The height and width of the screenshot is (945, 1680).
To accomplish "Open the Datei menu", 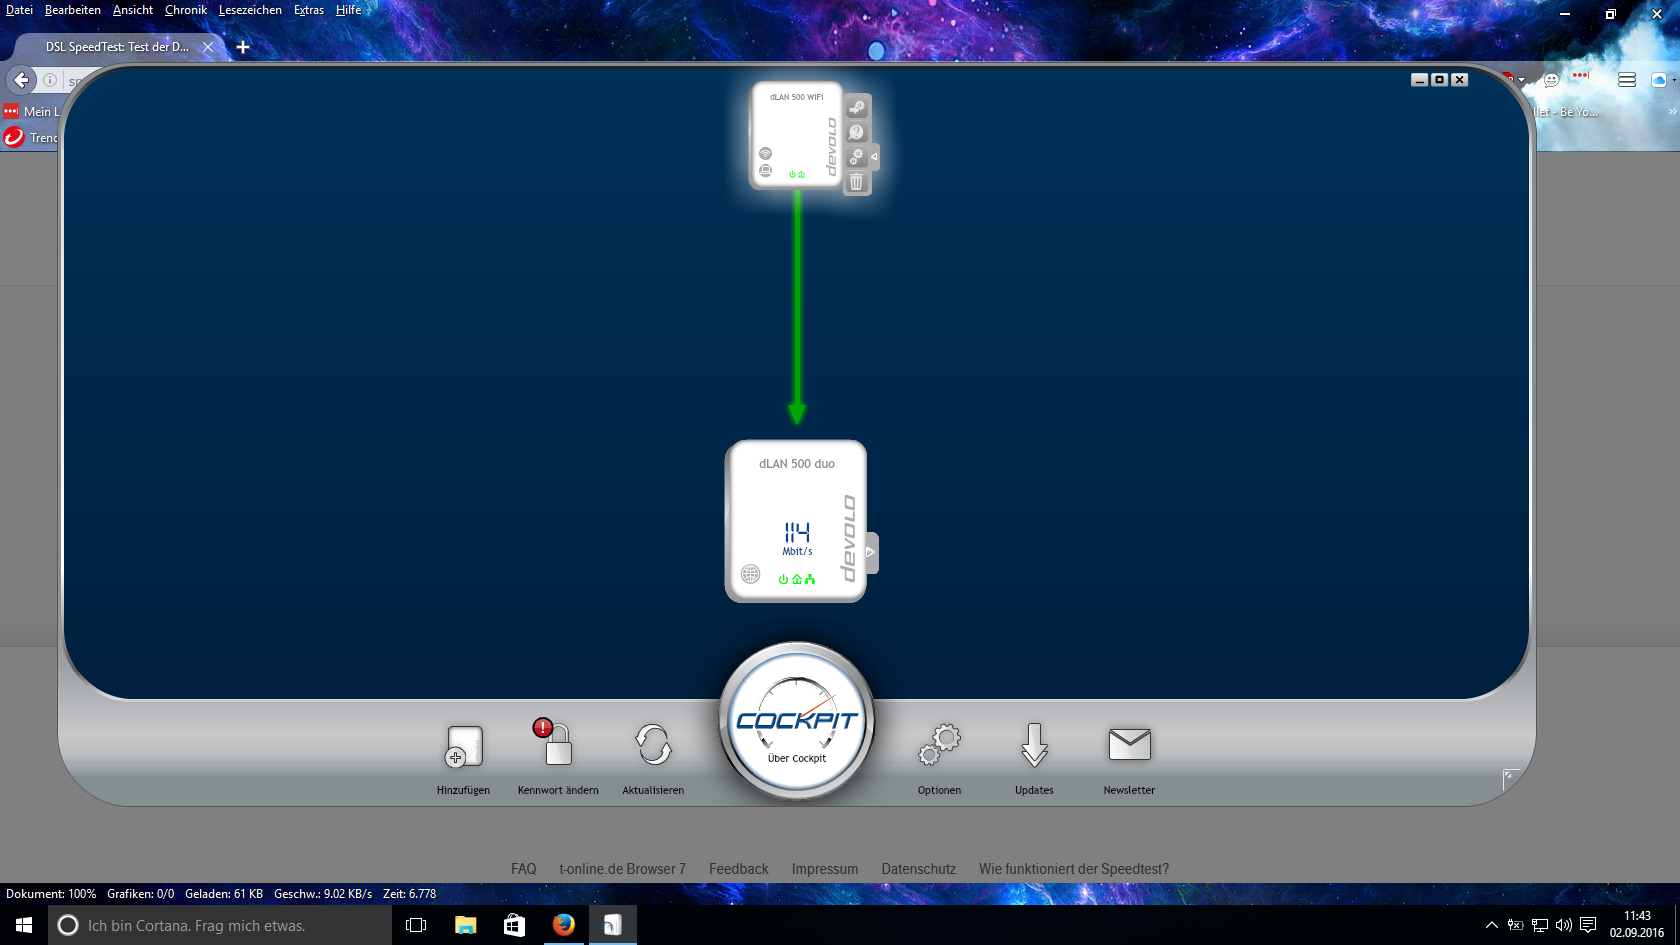I will tap(19, 10).
